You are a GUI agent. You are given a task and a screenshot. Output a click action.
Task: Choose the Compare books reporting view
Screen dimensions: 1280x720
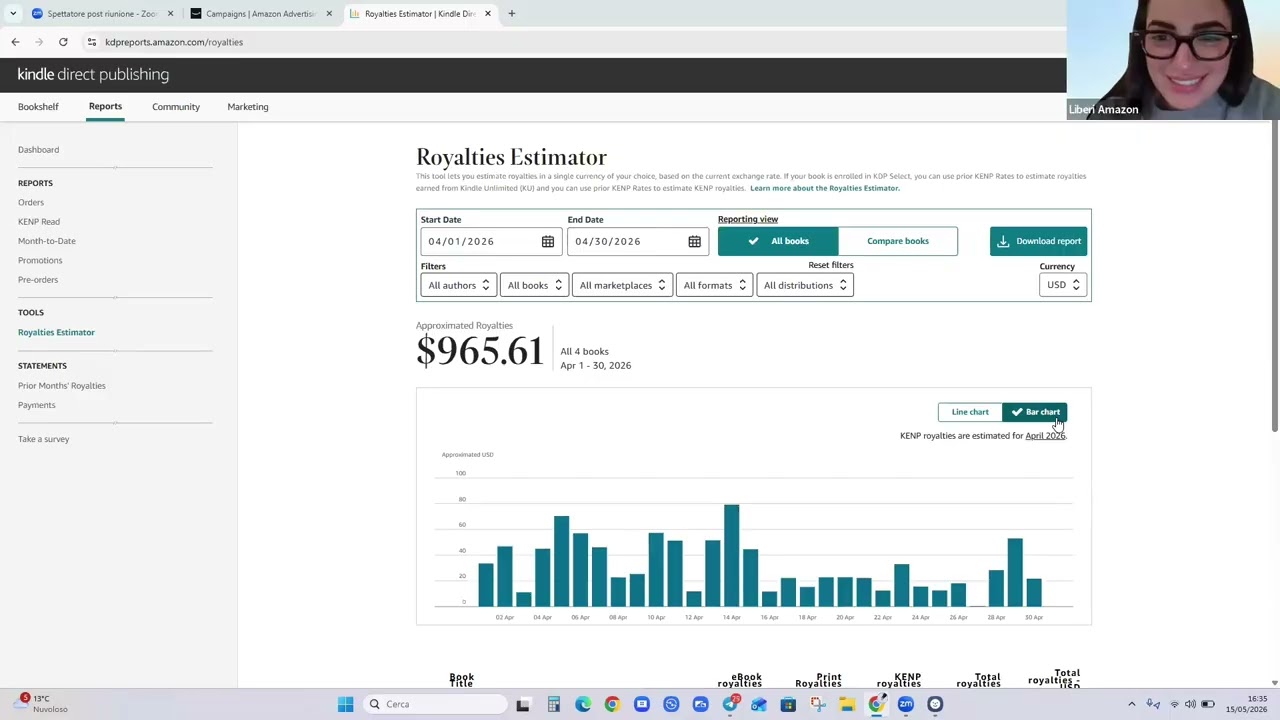pos(898,241)
